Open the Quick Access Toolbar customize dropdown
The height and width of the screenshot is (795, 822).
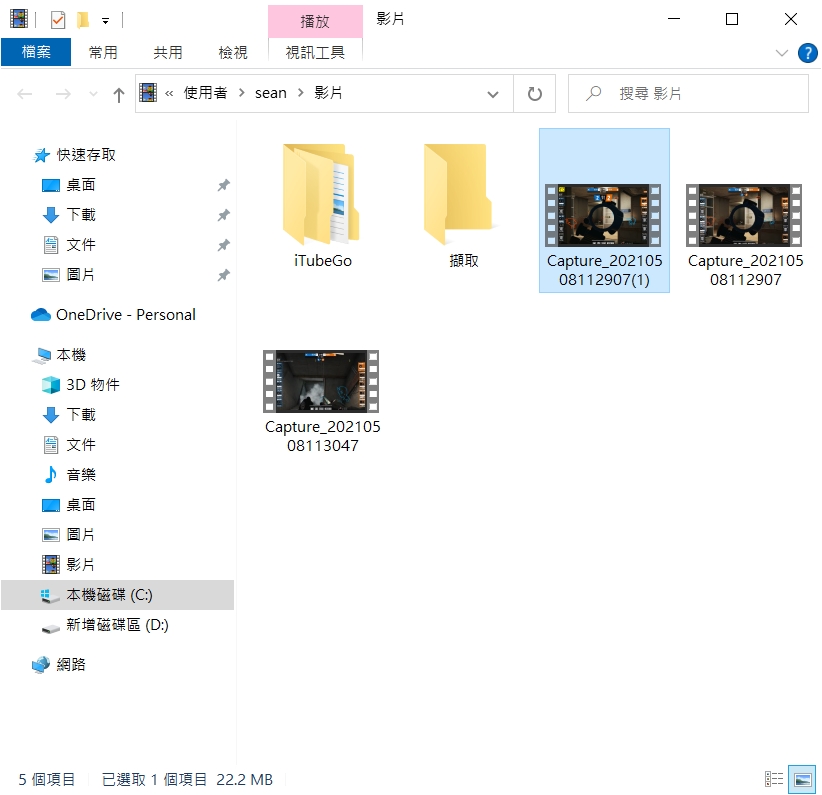click(x=105, y=20)
